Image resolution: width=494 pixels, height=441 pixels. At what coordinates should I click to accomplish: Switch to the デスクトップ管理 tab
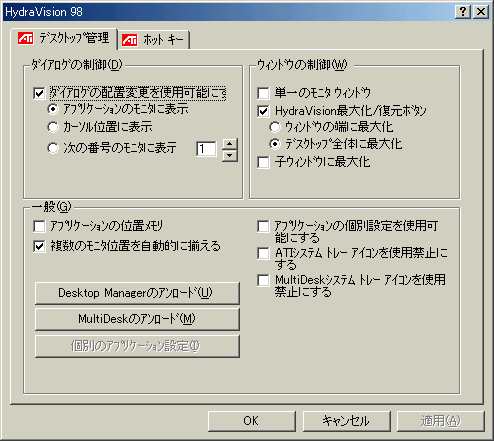(x=64, y=39)
